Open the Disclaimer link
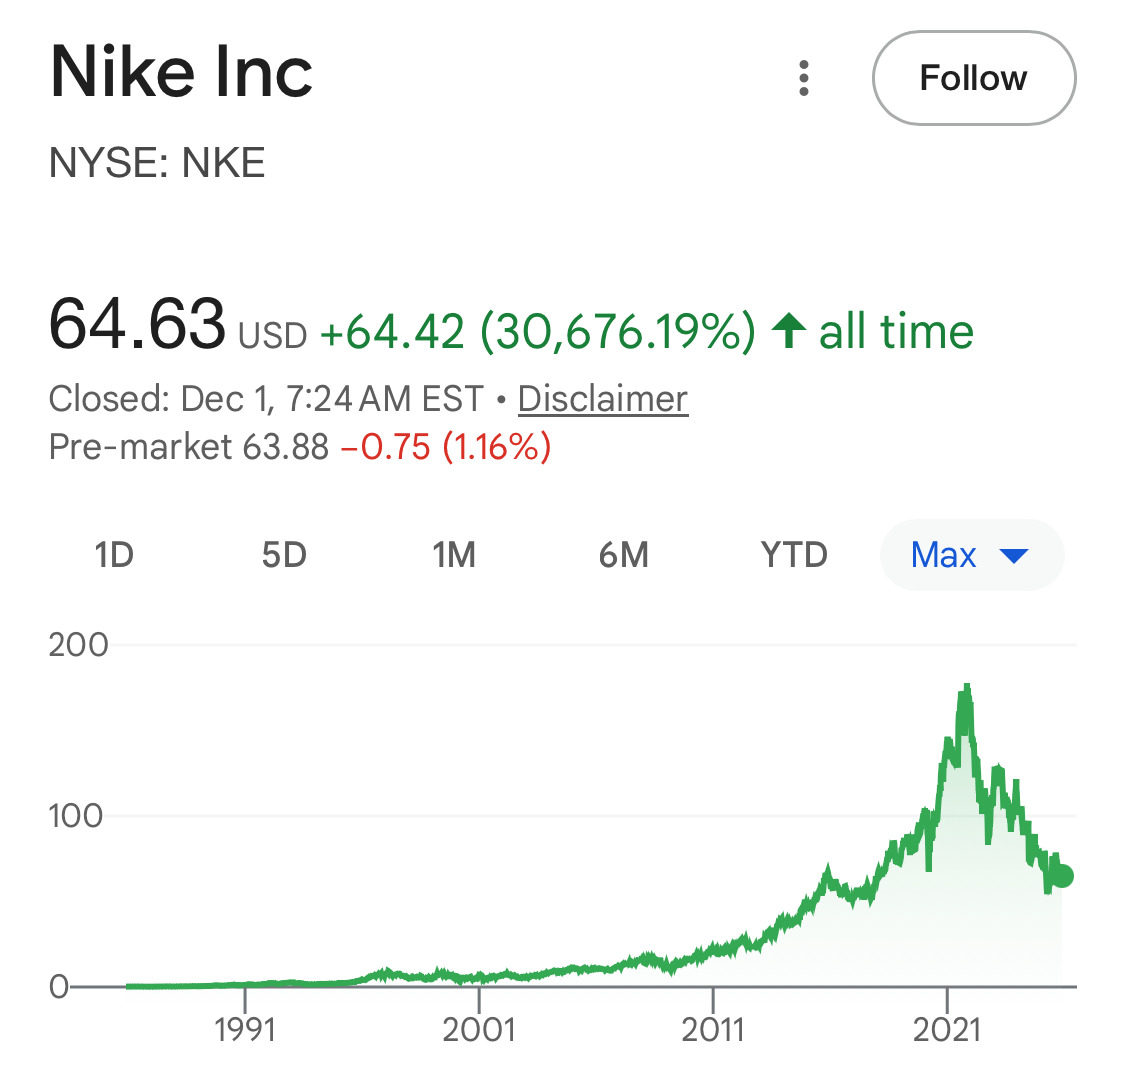This screenshot has height=1069, width=1125. coord(603,399)
